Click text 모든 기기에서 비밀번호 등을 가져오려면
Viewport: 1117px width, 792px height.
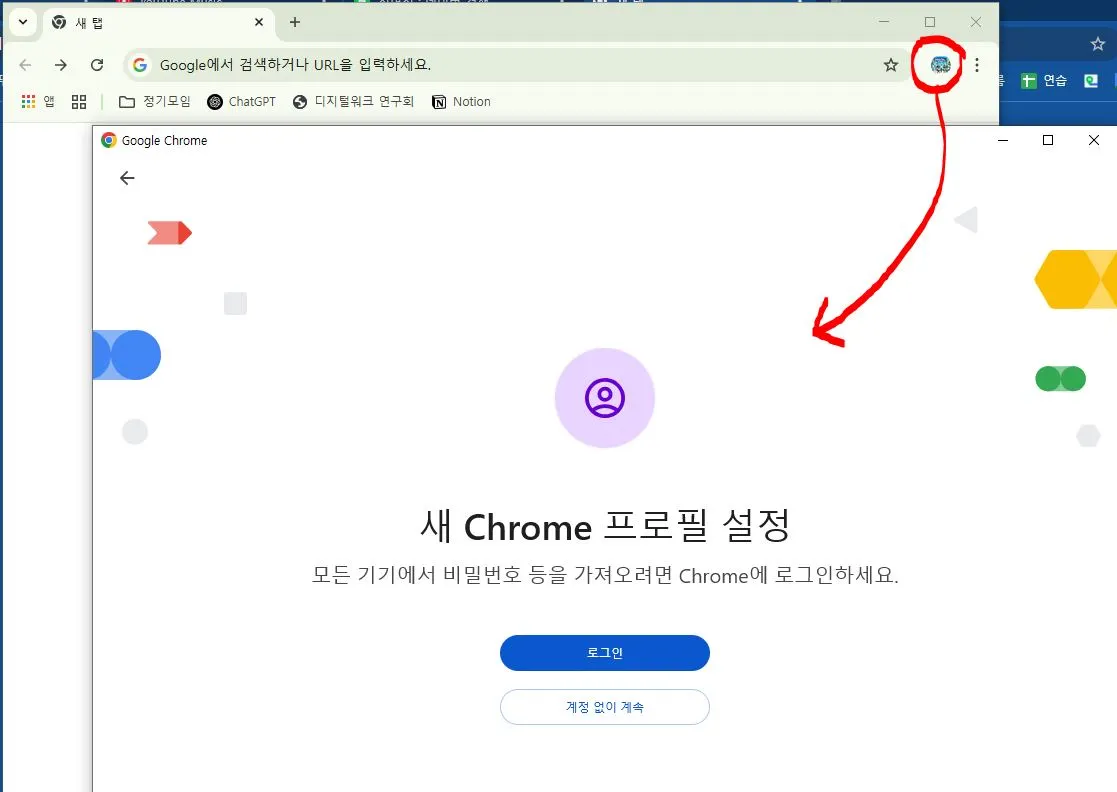[492, 575]
